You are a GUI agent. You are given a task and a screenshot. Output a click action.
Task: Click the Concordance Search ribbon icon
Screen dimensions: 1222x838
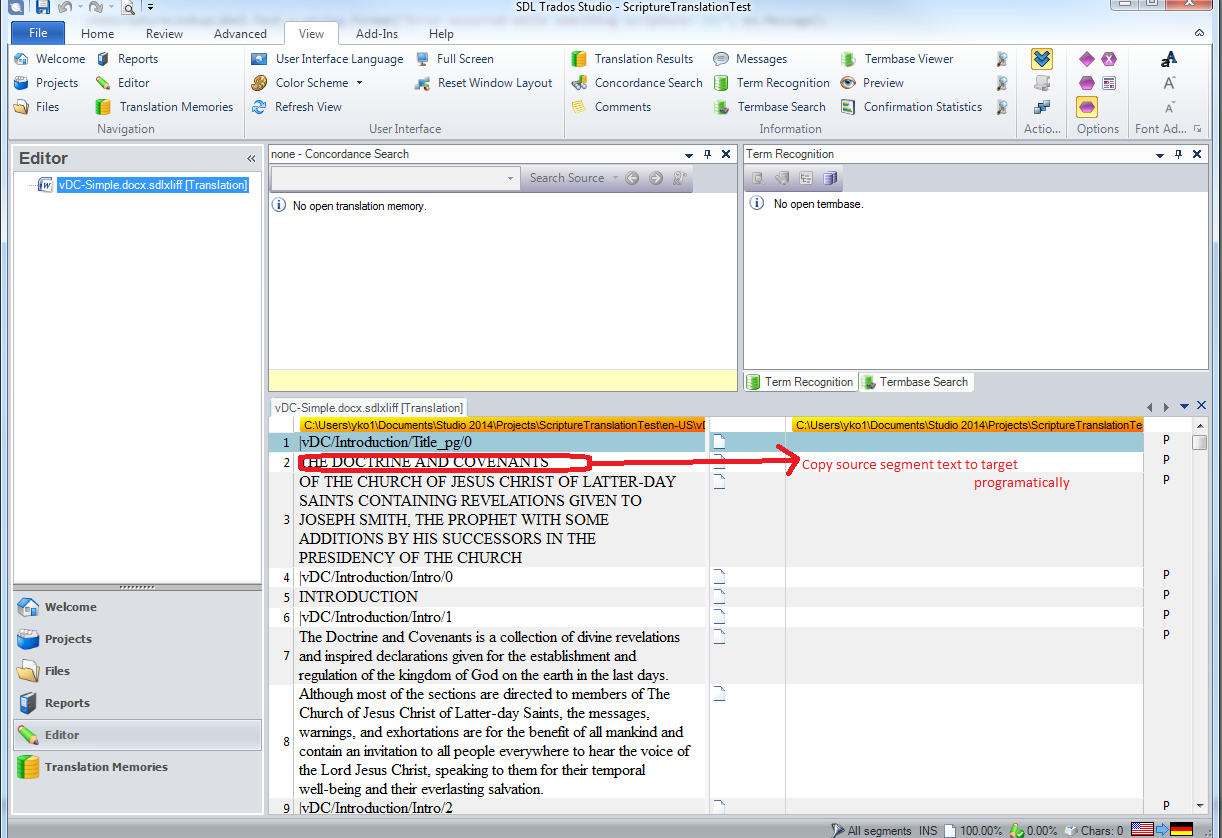tap(579, 83)
